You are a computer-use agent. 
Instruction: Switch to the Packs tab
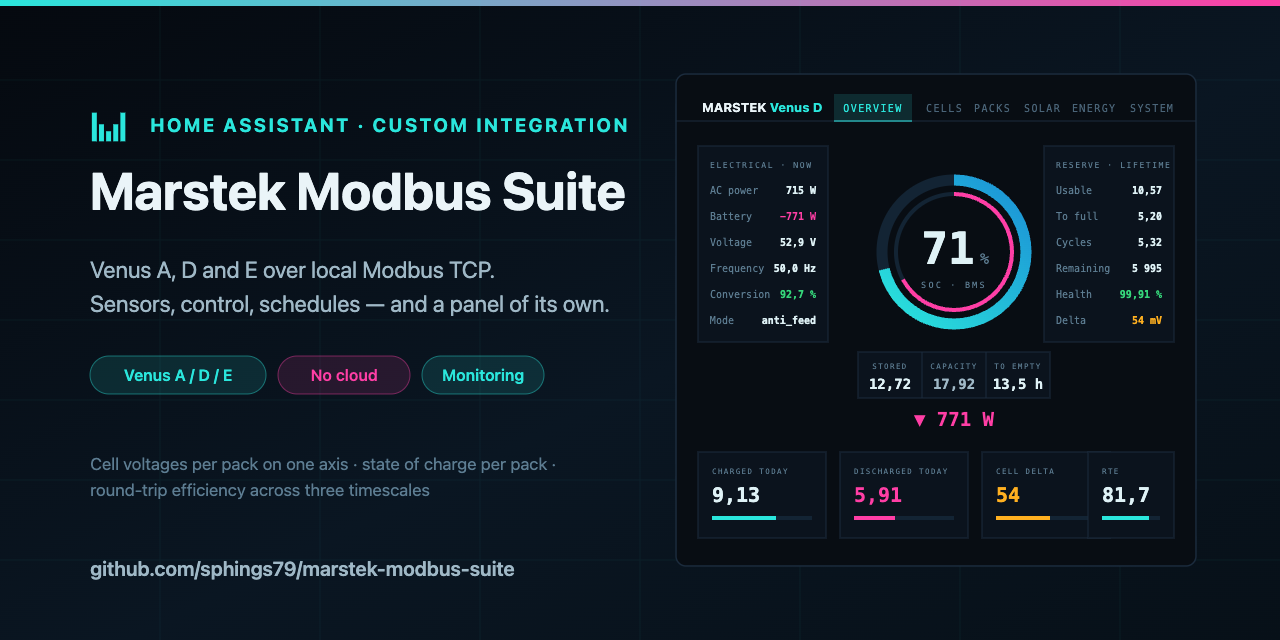[992, 108]
